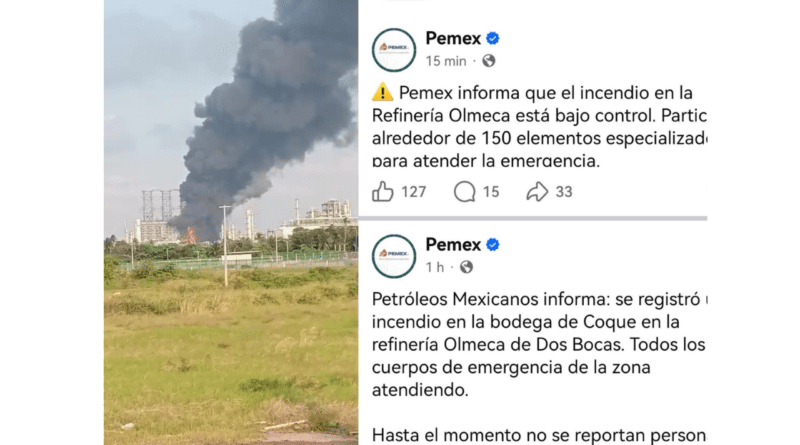Open the Pemex page name on first post
Viewport: 800px width, 445px height.
453,38
